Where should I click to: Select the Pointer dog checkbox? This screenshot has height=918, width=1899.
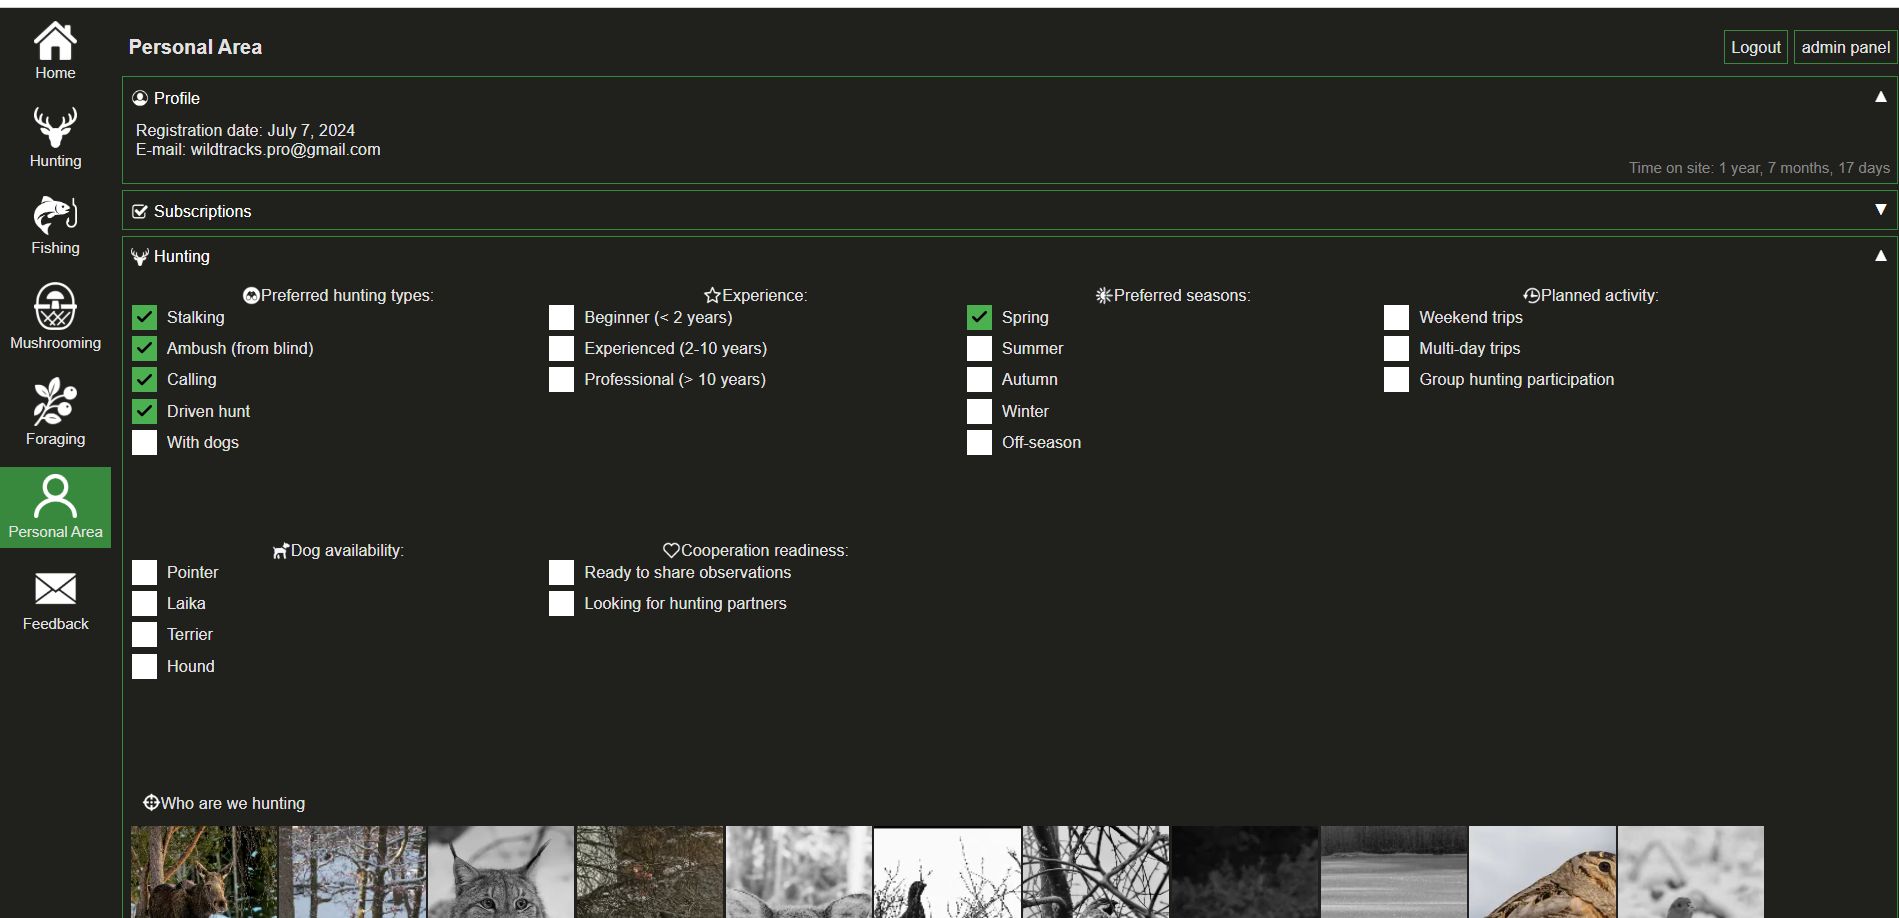click(x=144, y=572)
